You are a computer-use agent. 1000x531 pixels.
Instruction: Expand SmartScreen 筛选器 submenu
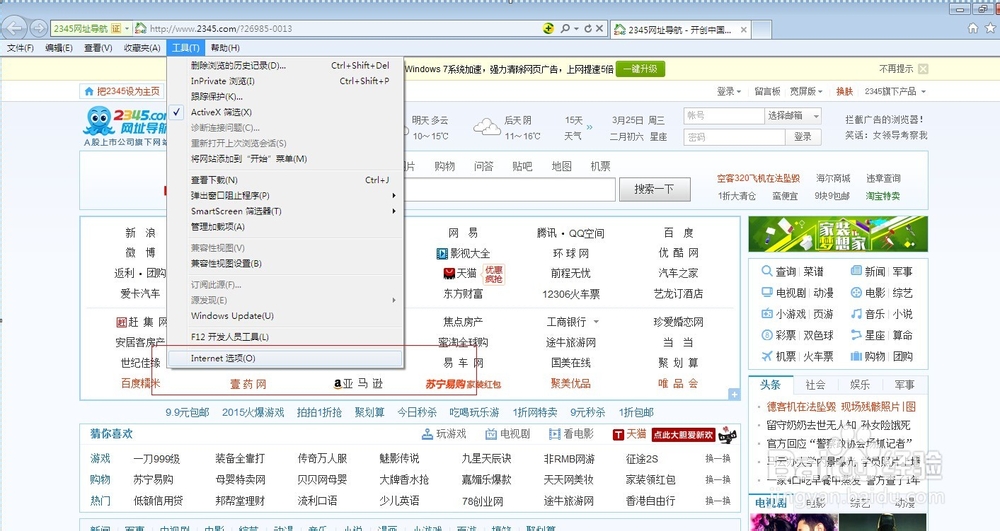coord(286,211)
